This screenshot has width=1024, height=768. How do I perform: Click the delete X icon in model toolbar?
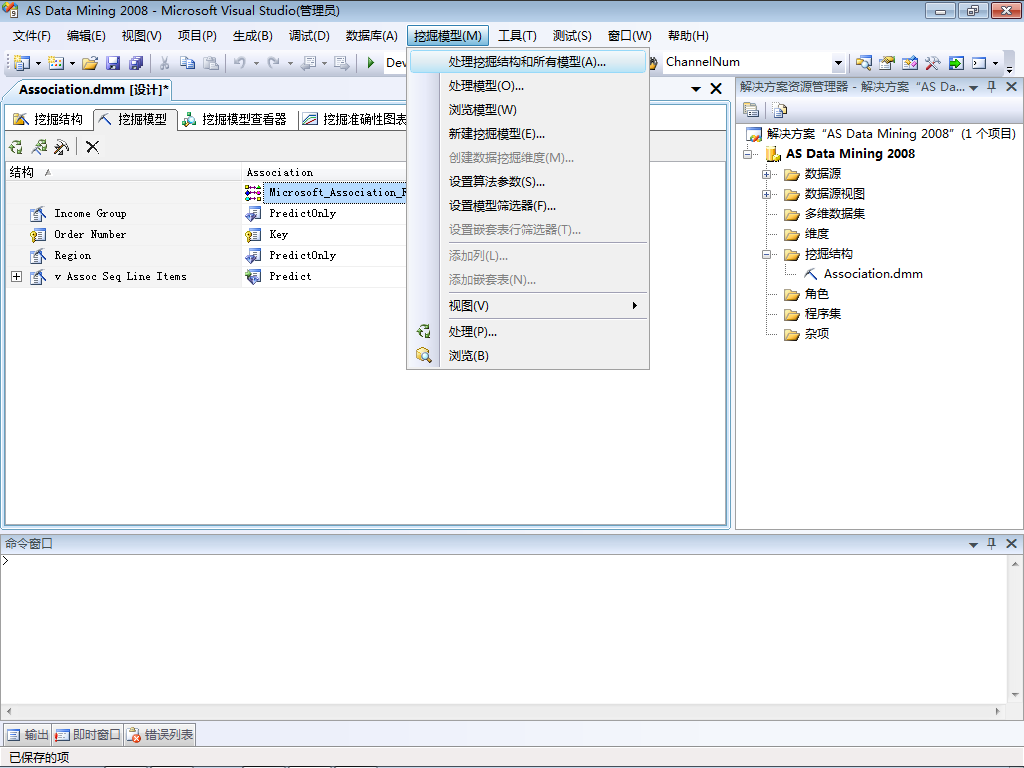[x=92, y=147]
